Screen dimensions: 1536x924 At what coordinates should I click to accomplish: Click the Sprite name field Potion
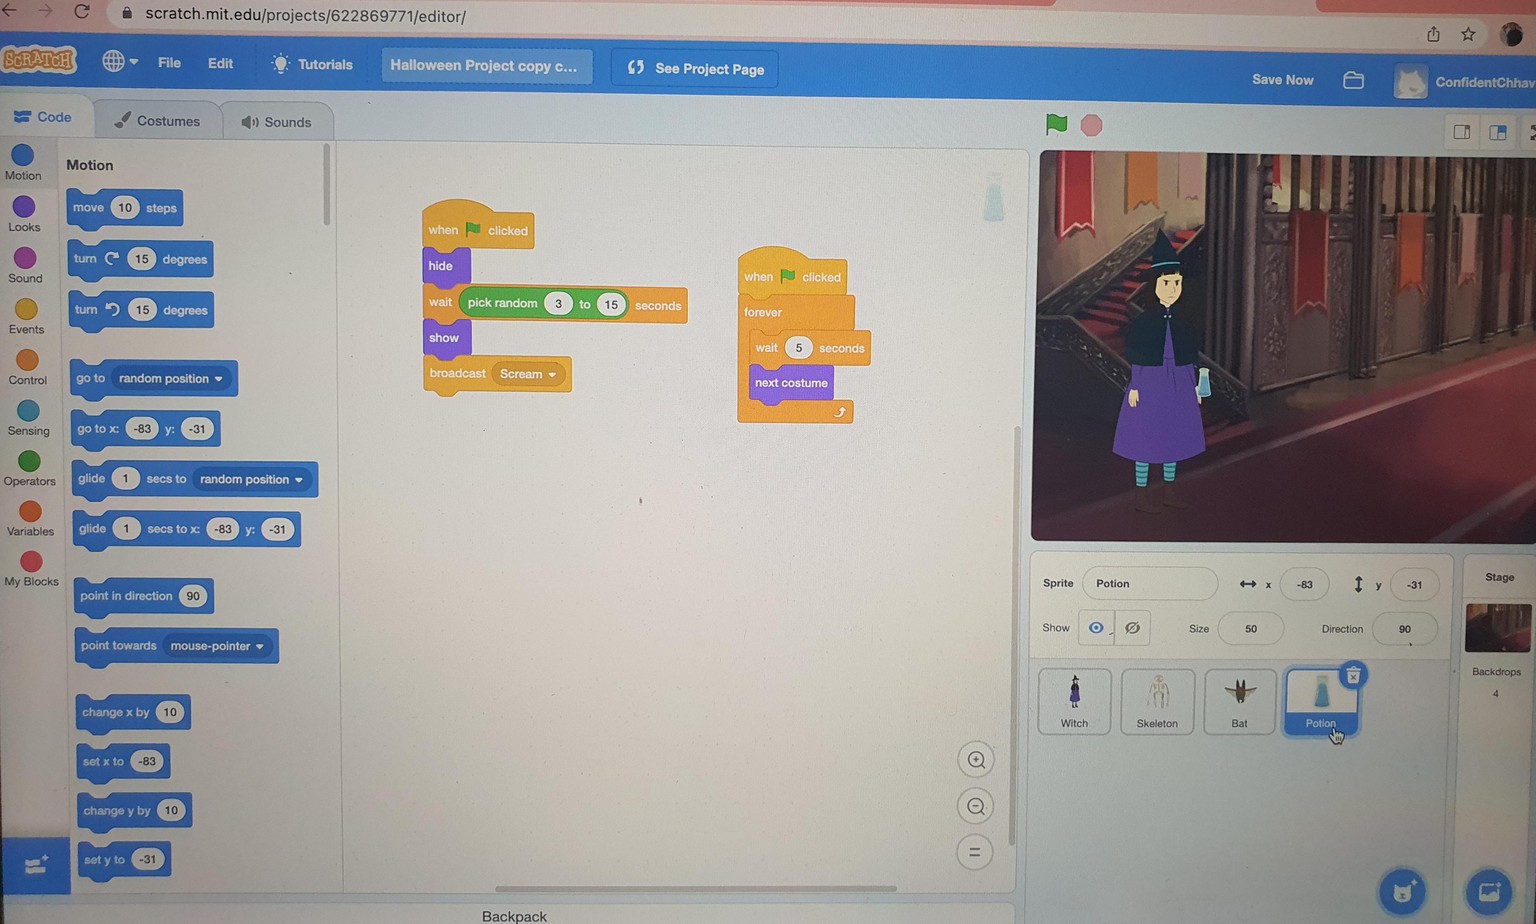(1150, 584)
